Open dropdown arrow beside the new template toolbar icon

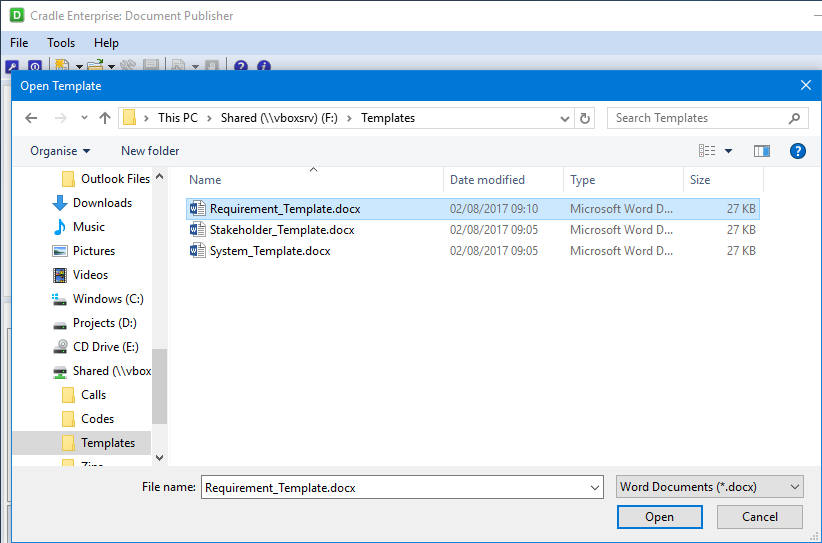[x=79, y=67]
